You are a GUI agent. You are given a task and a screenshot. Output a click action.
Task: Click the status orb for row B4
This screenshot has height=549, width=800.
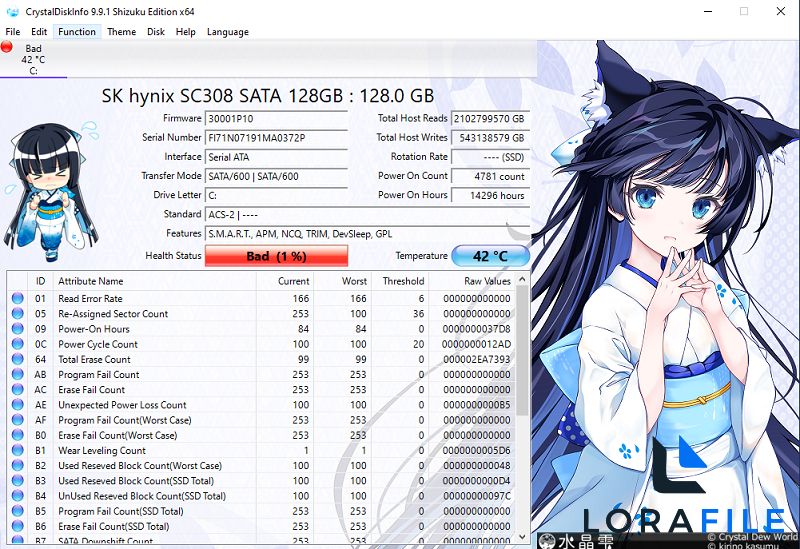(x=18, y=495)
